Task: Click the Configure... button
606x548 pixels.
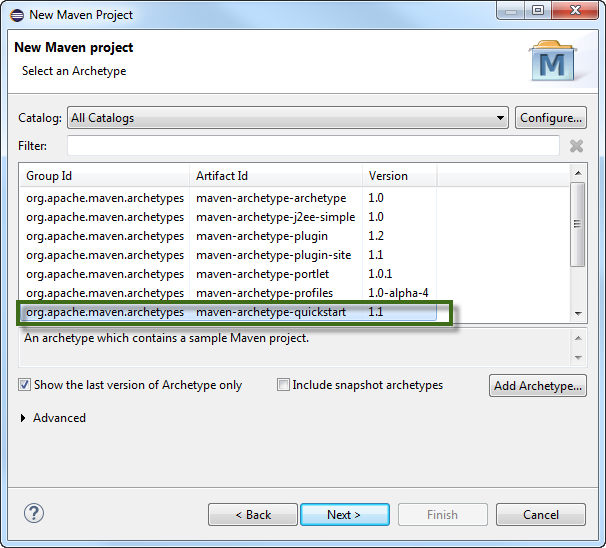Action: point(551,117)
